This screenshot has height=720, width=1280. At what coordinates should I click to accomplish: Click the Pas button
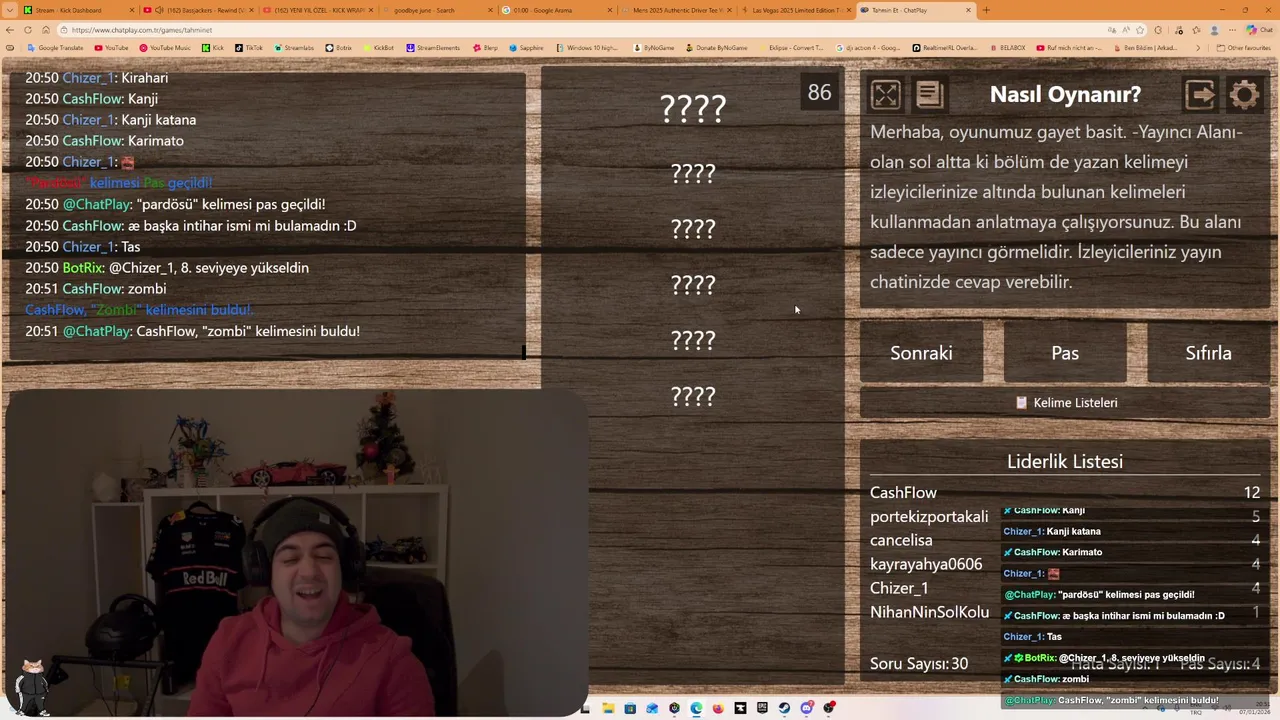(x=1065, y=353)
